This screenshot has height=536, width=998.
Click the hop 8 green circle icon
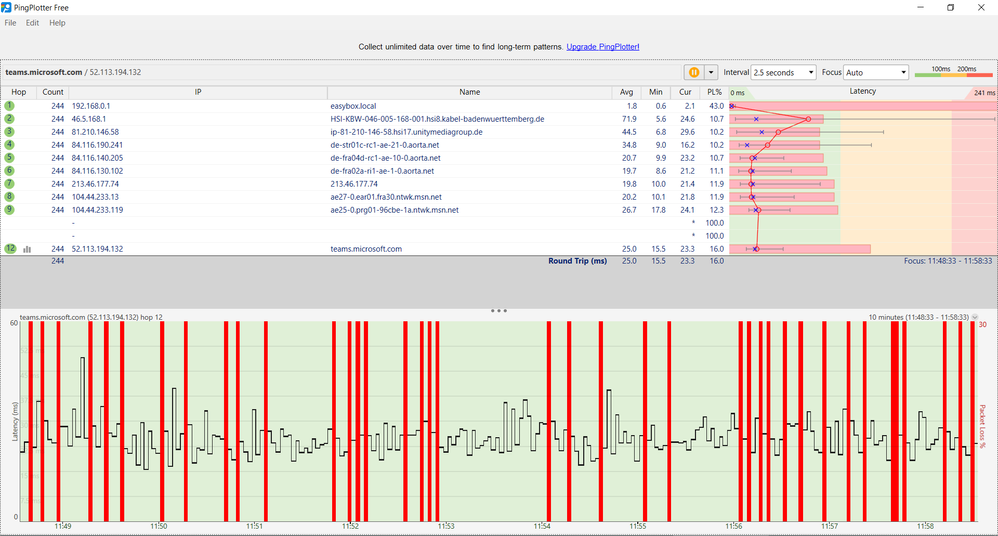point(10,197)
